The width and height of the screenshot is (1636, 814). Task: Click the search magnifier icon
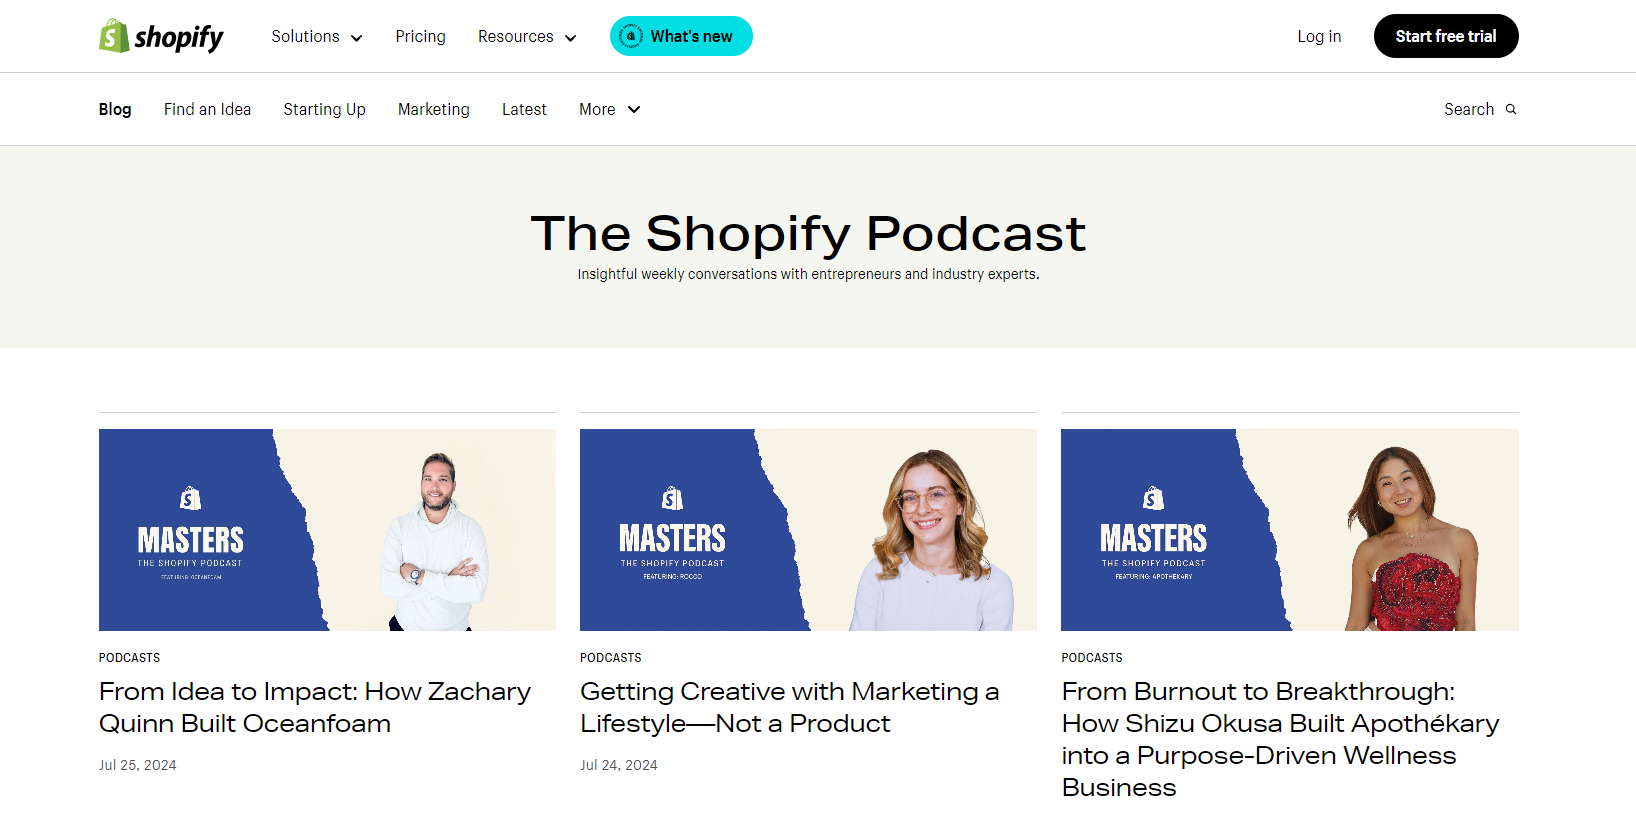(1511, 109)
